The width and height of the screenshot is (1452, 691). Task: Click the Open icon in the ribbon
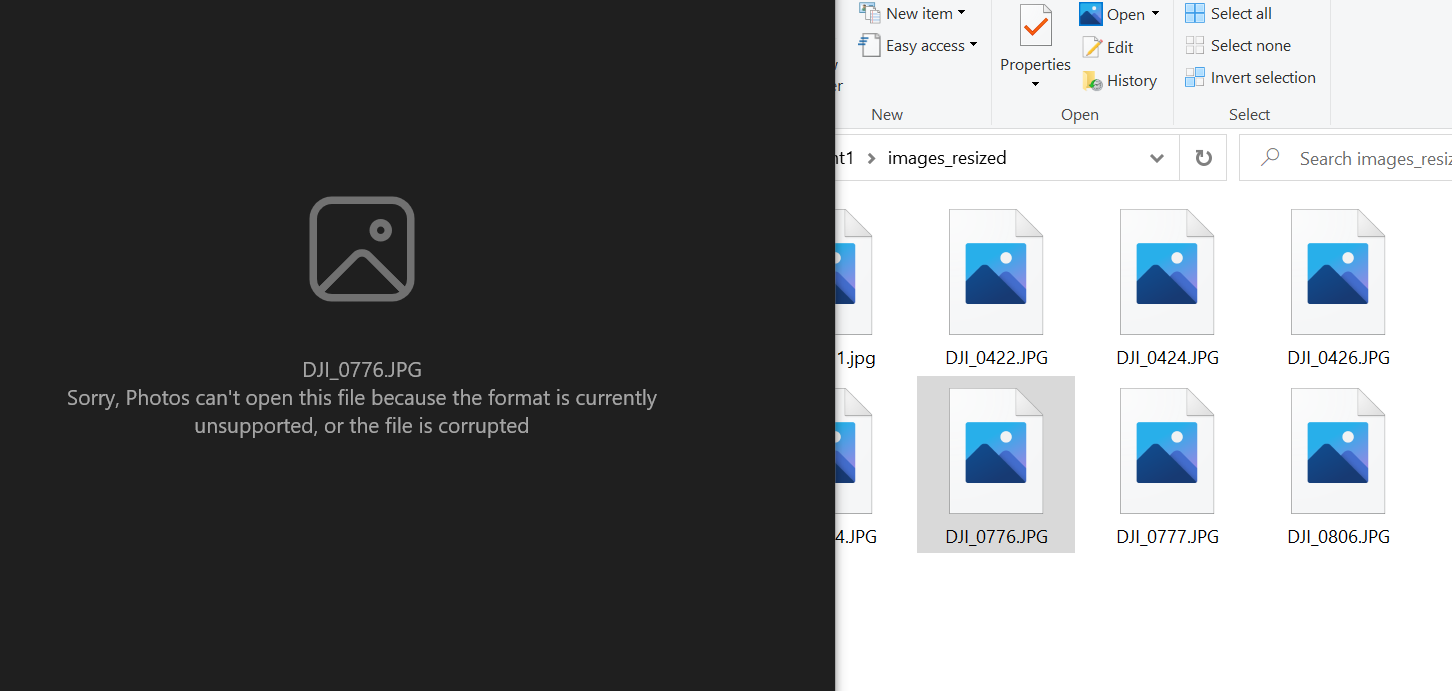pos(1091,13)
